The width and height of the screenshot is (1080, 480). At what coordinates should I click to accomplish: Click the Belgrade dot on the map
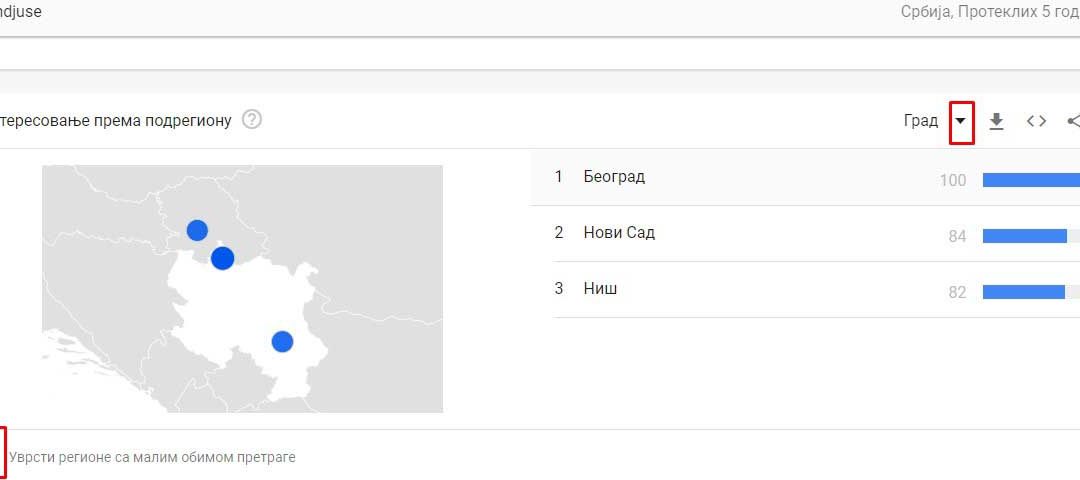[222, 258]
